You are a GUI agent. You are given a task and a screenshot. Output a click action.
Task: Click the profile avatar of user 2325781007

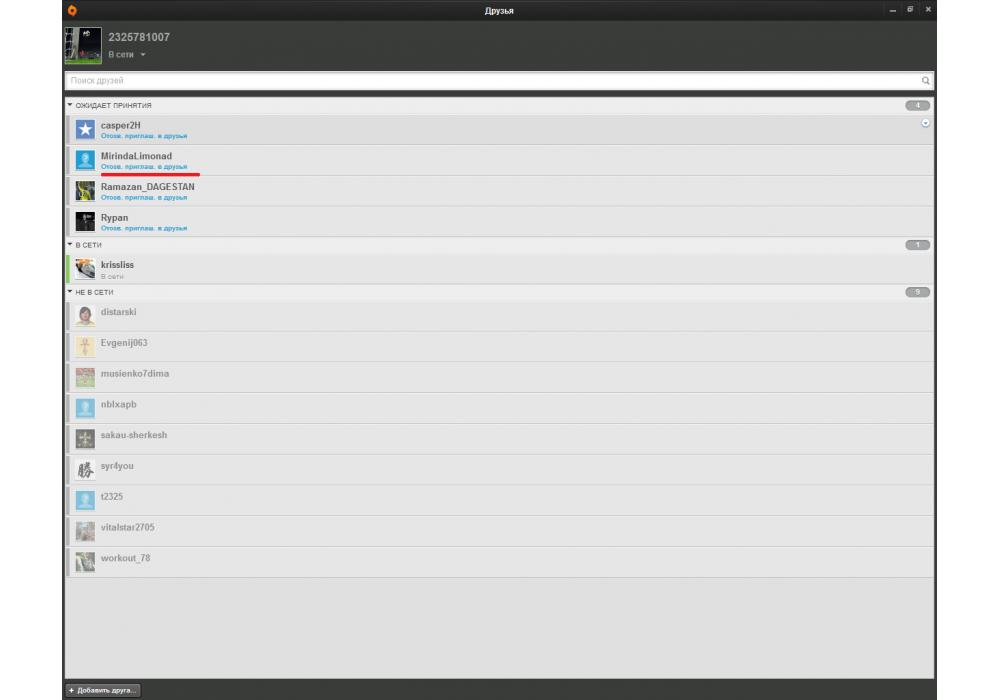(83, 45)
